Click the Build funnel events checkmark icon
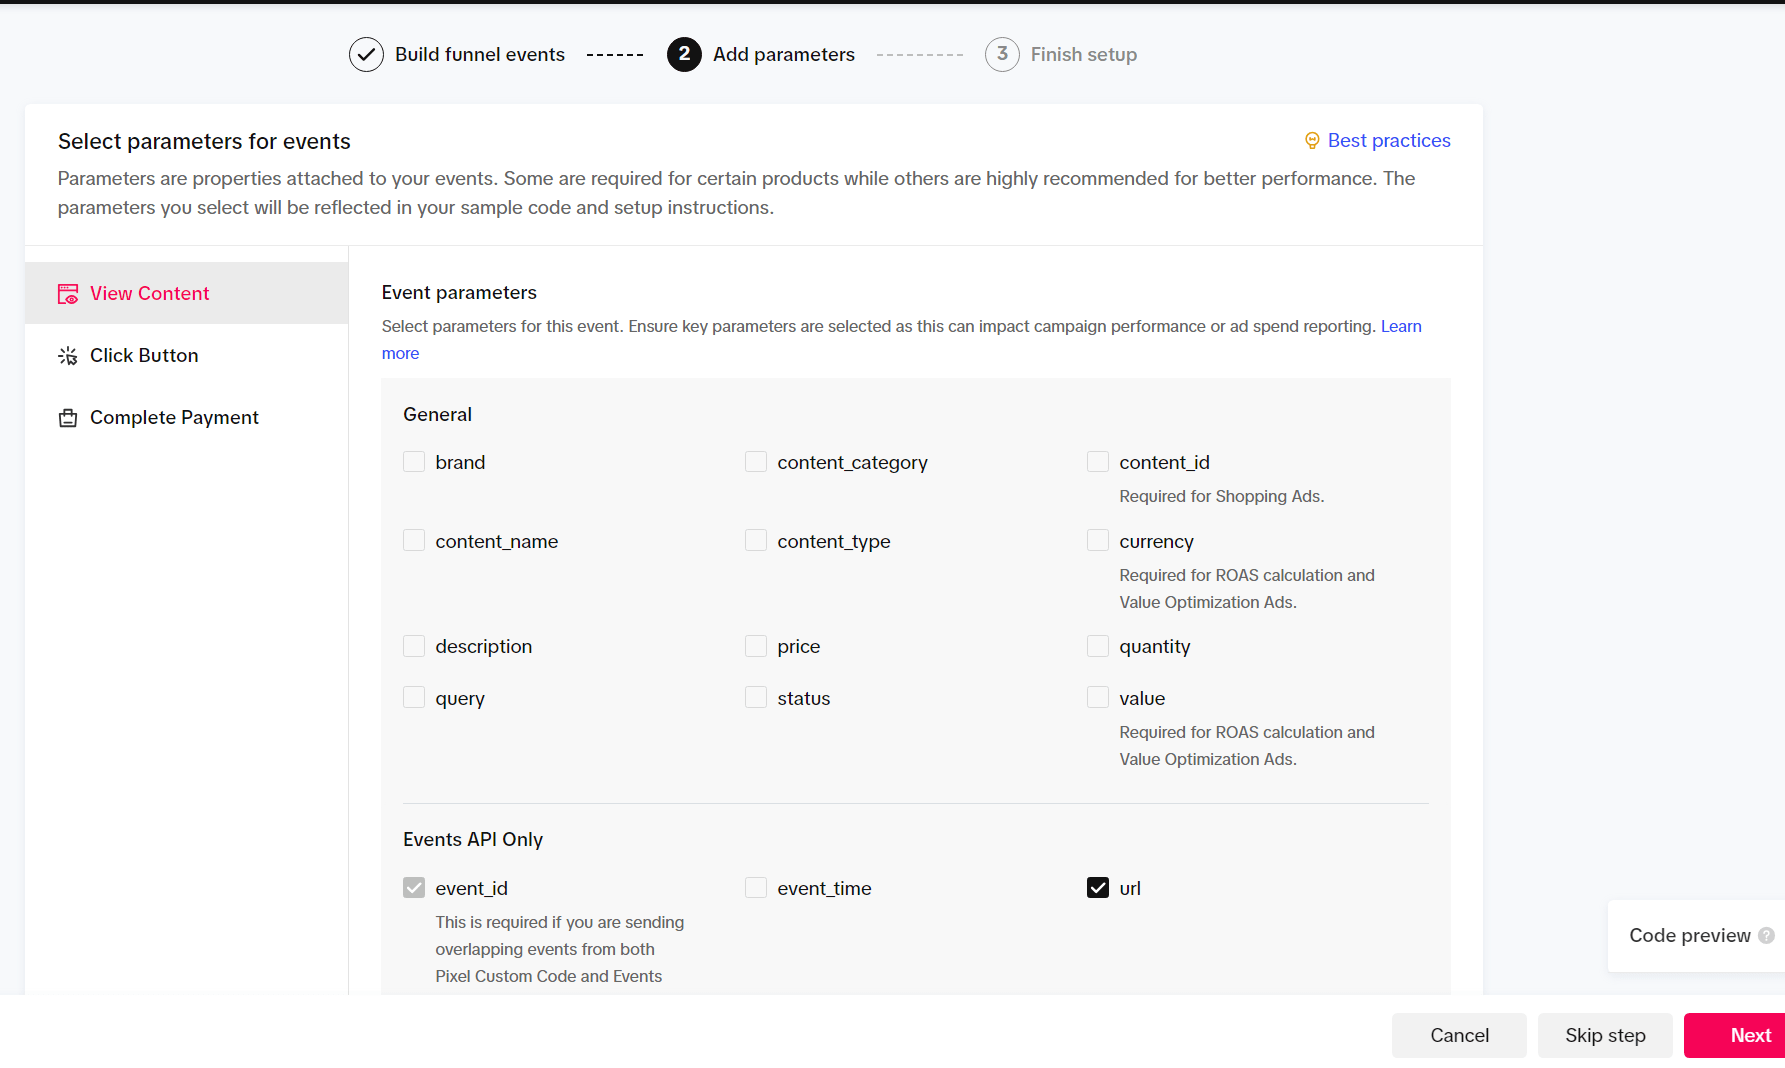 pos(366,55)
